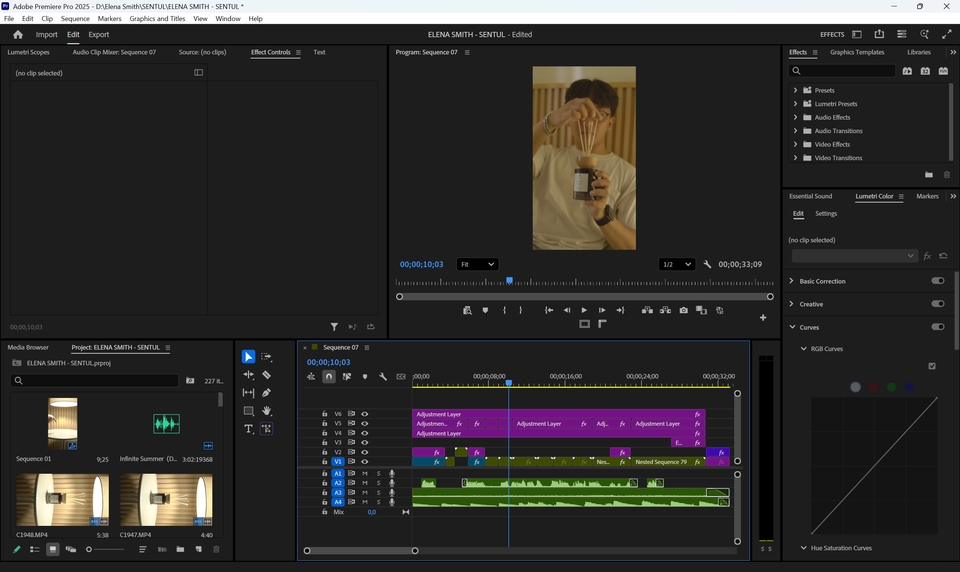Mute audio track A1
The width and height of the screenshot is (960, 572).
(364, 473)
